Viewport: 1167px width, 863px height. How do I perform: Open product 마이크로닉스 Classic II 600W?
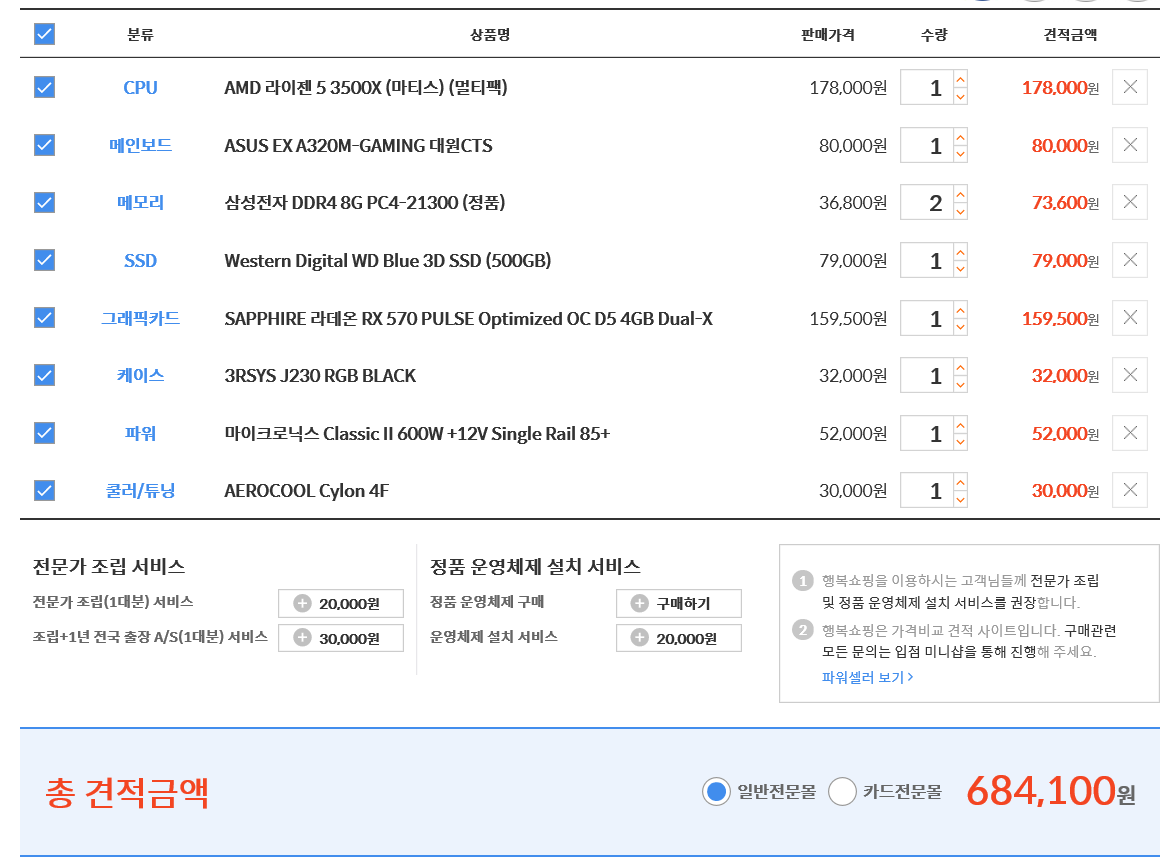pyautogui.click(x=417, y=433)
